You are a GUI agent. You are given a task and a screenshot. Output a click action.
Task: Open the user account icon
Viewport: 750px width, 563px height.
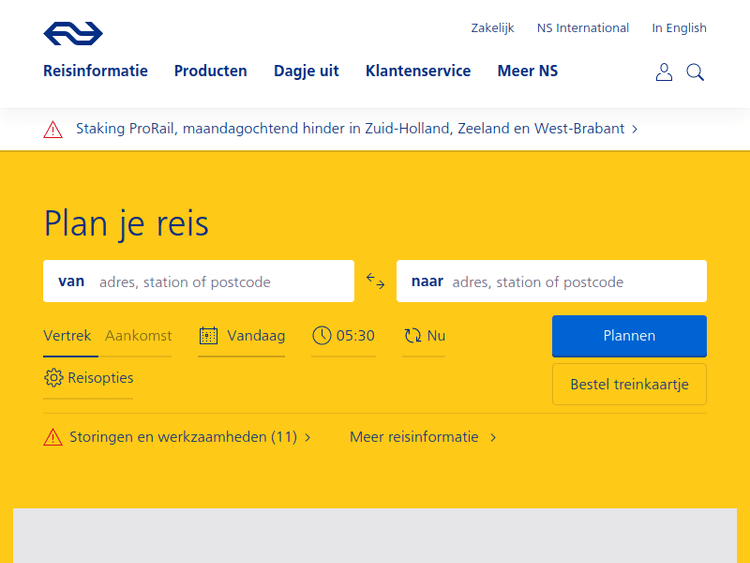(x=664, y=72)
